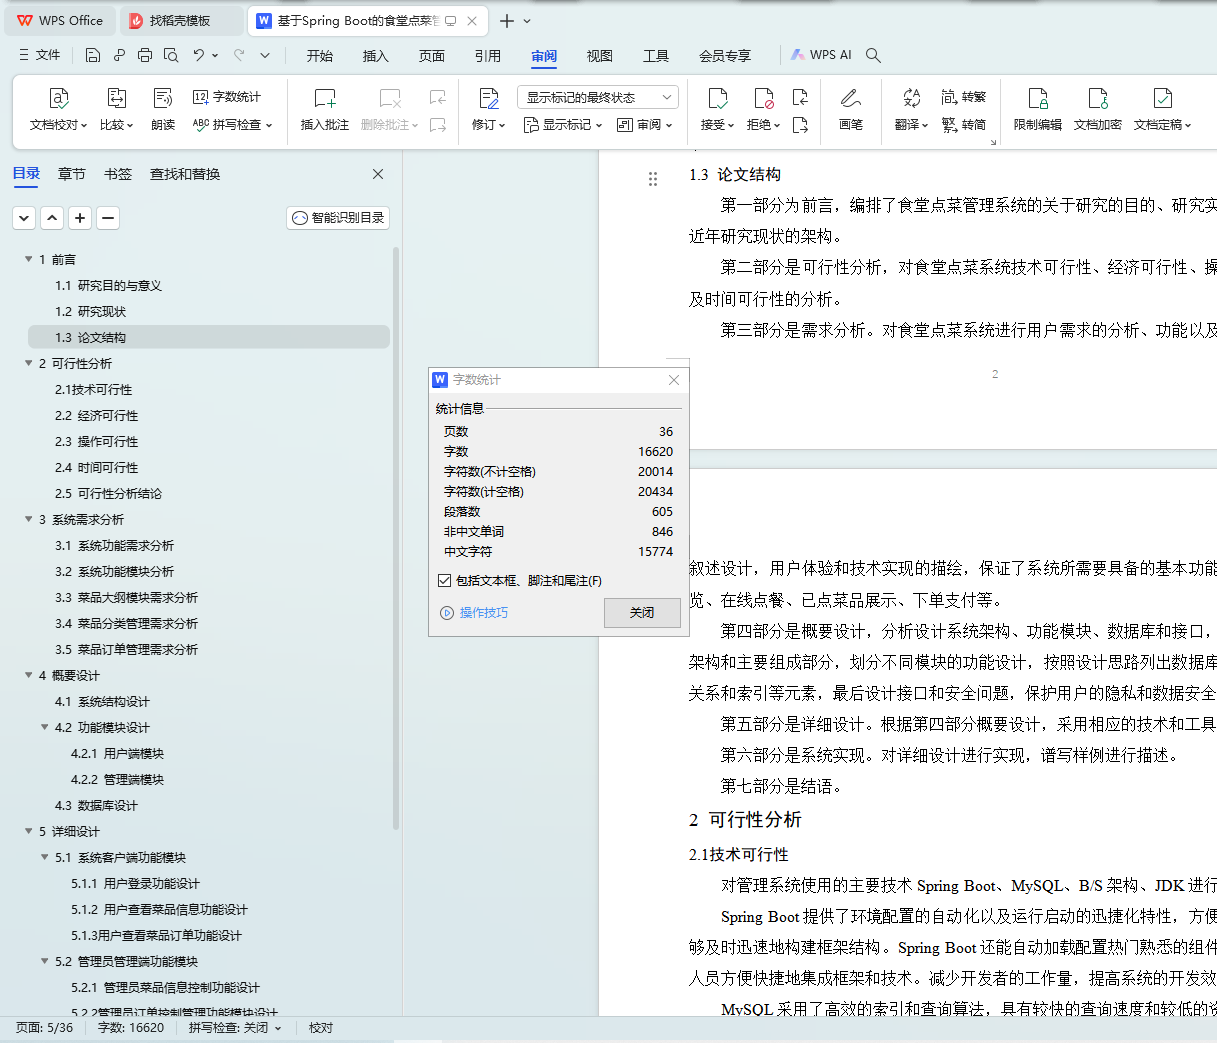Switch to the 章节 tab in side panel
The height and width of the screenshot is (1043, 1217).
72,174
